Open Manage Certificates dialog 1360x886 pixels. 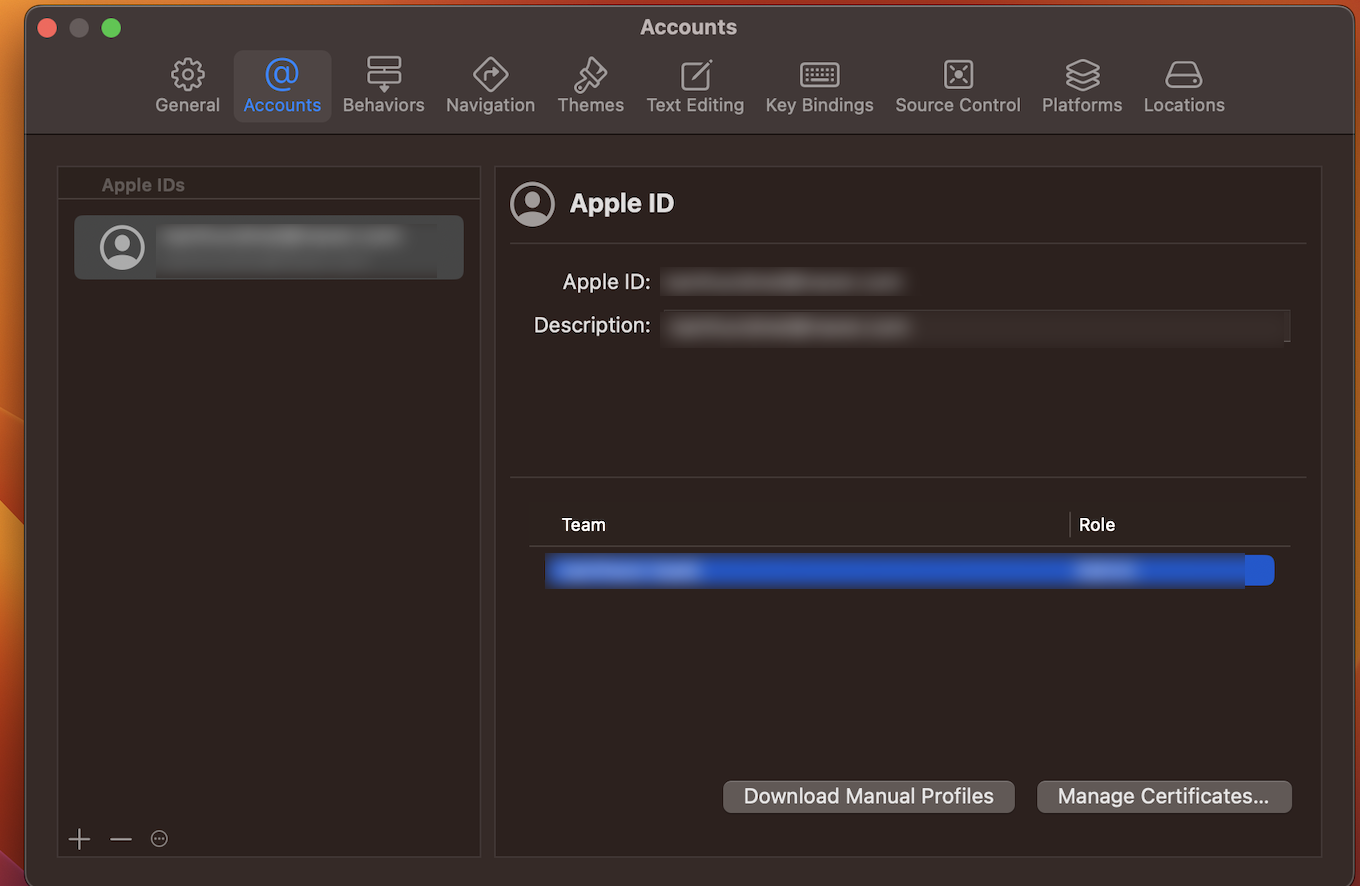[1164, 797]
